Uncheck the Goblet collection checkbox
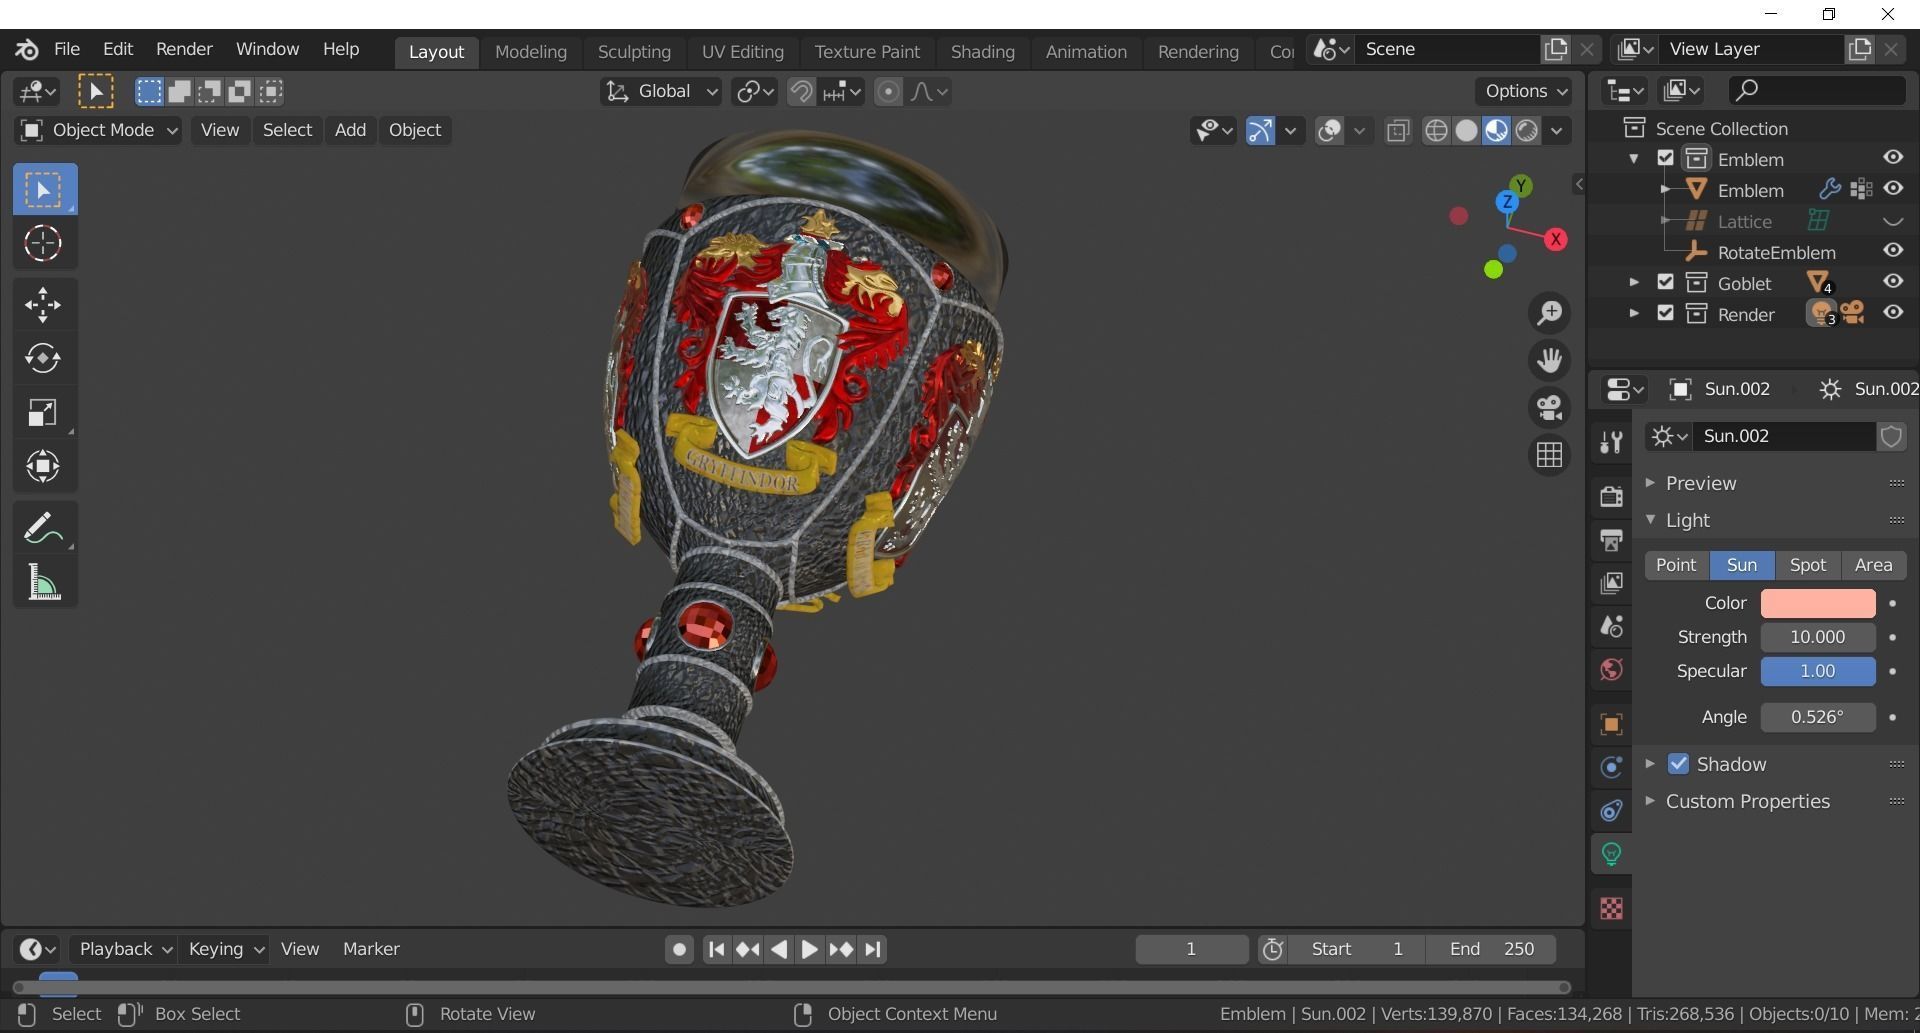The width and height of the screenshot is (1920, 1033). [1665, 282]
